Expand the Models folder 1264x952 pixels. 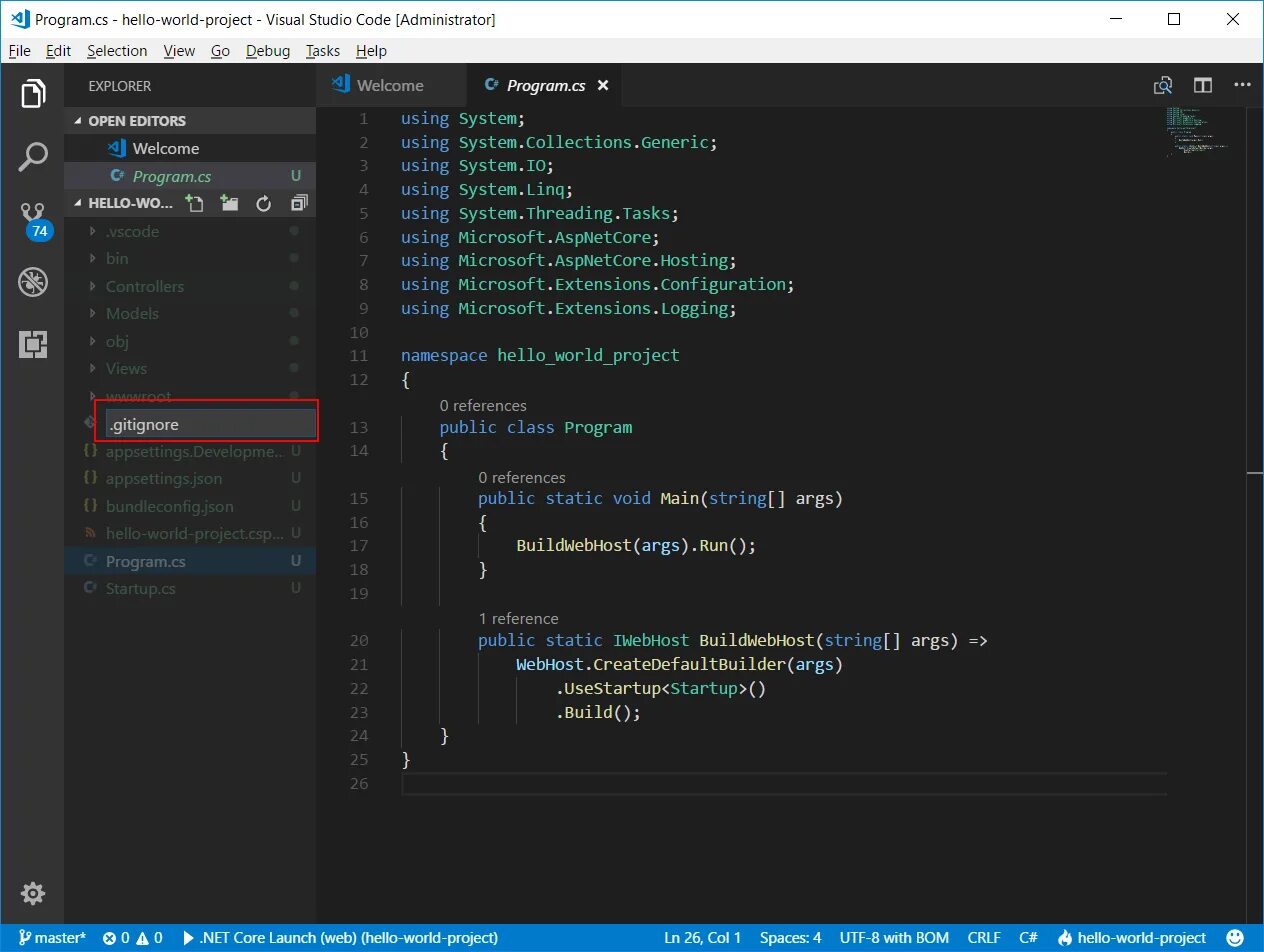click(190, 313)
